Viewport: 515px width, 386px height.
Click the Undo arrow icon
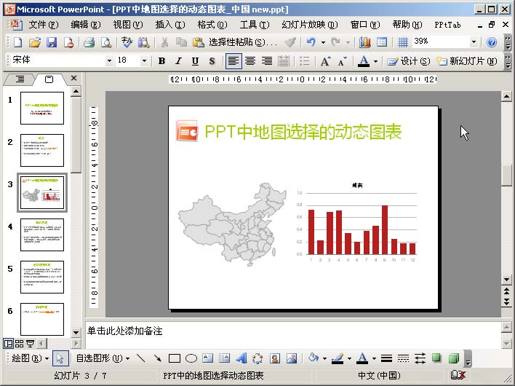click(311, 42)
